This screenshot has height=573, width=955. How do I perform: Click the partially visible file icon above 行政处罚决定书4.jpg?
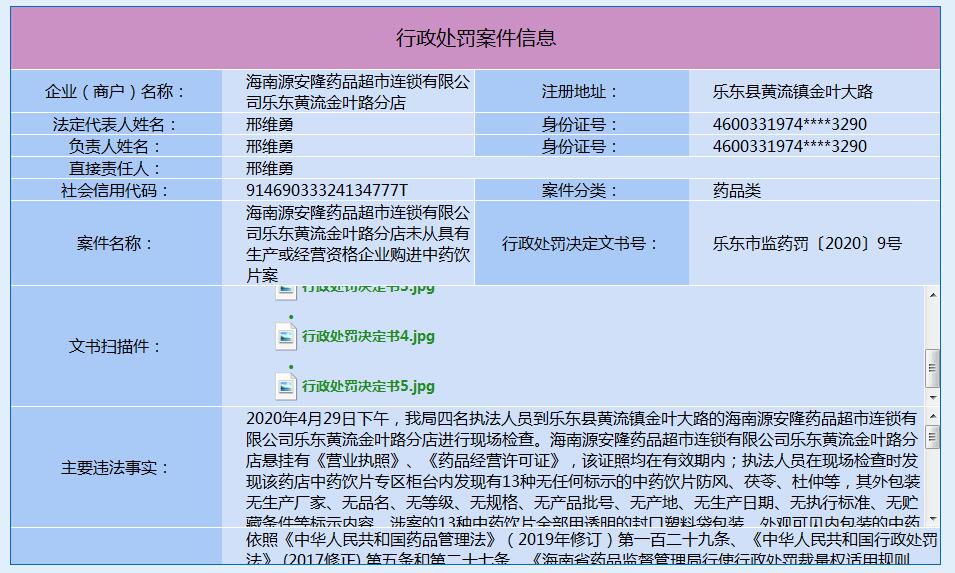pos(287,291)
